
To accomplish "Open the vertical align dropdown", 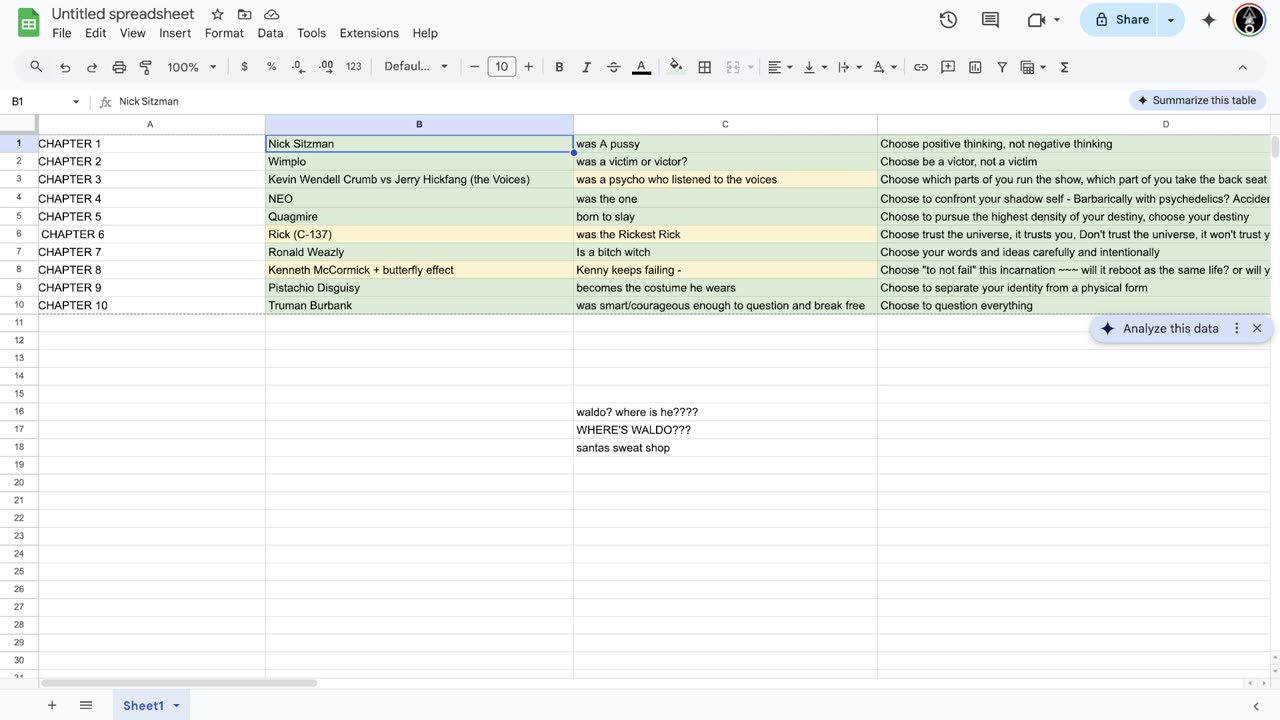I will [x=815, y=67].
